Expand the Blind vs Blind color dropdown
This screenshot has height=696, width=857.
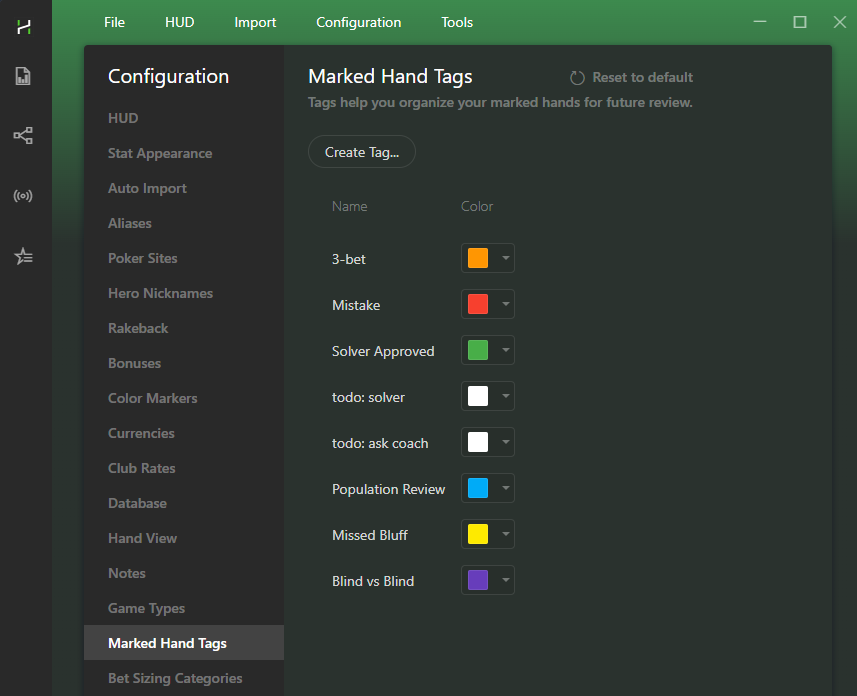[x=506, y=580]
